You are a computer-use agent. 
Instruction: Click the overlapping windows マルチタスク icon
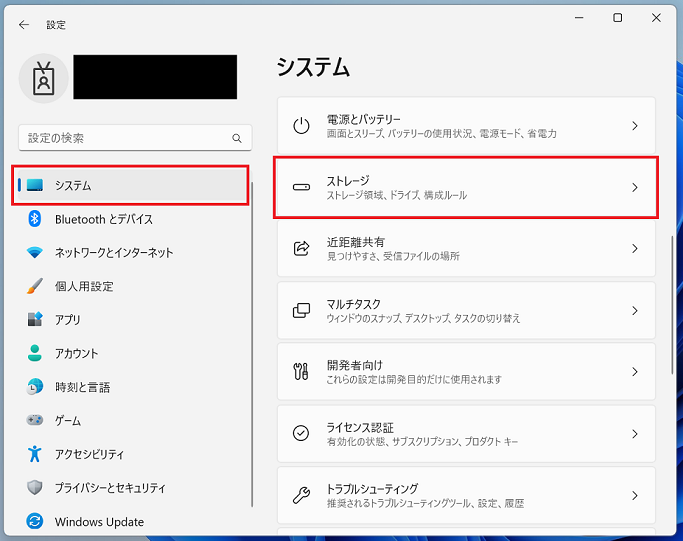click(x=301, y=311)
